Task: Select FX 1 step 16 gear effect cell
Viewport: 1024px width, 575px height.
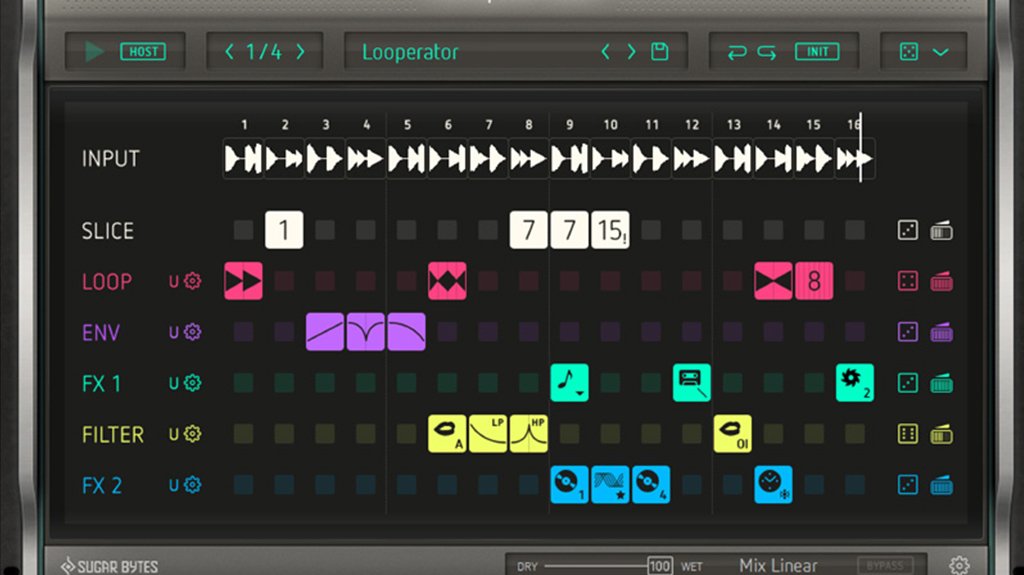Action: (x=855, y=383)
